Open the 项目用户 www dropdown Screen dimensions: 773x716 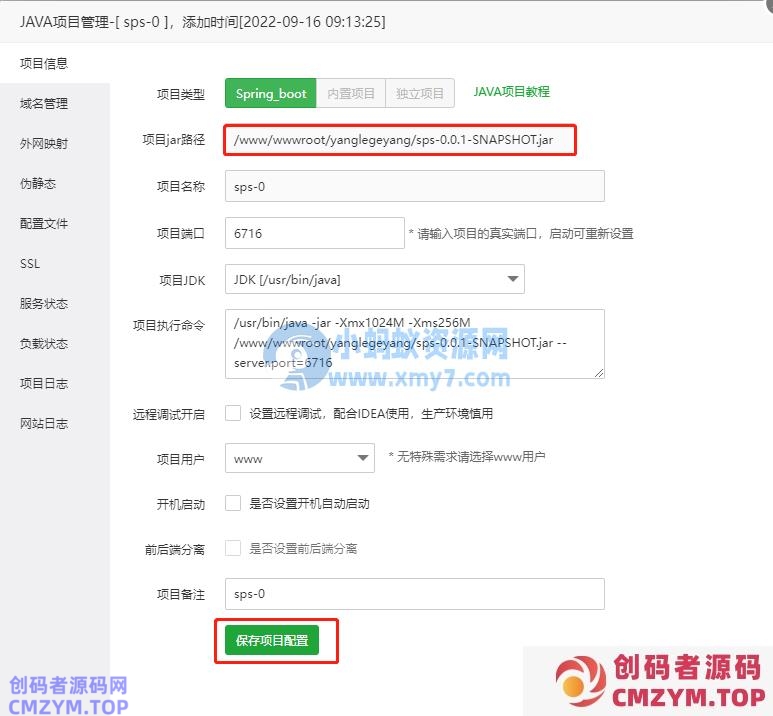[x=299, y=458]
